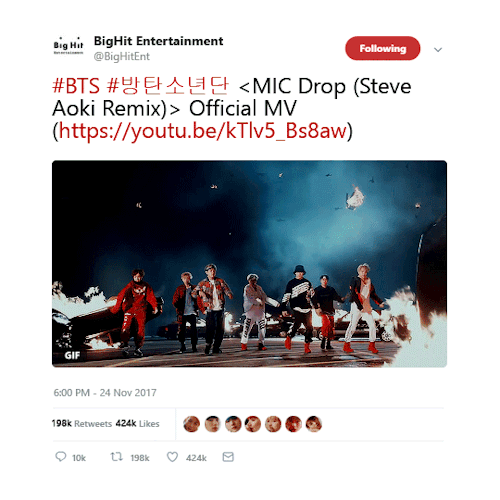The width and height of the screenshot is (500, 500).
Task: Click the 6:00 PM 24 Nov 2017 timestamp
Action: tap(105, 393)
